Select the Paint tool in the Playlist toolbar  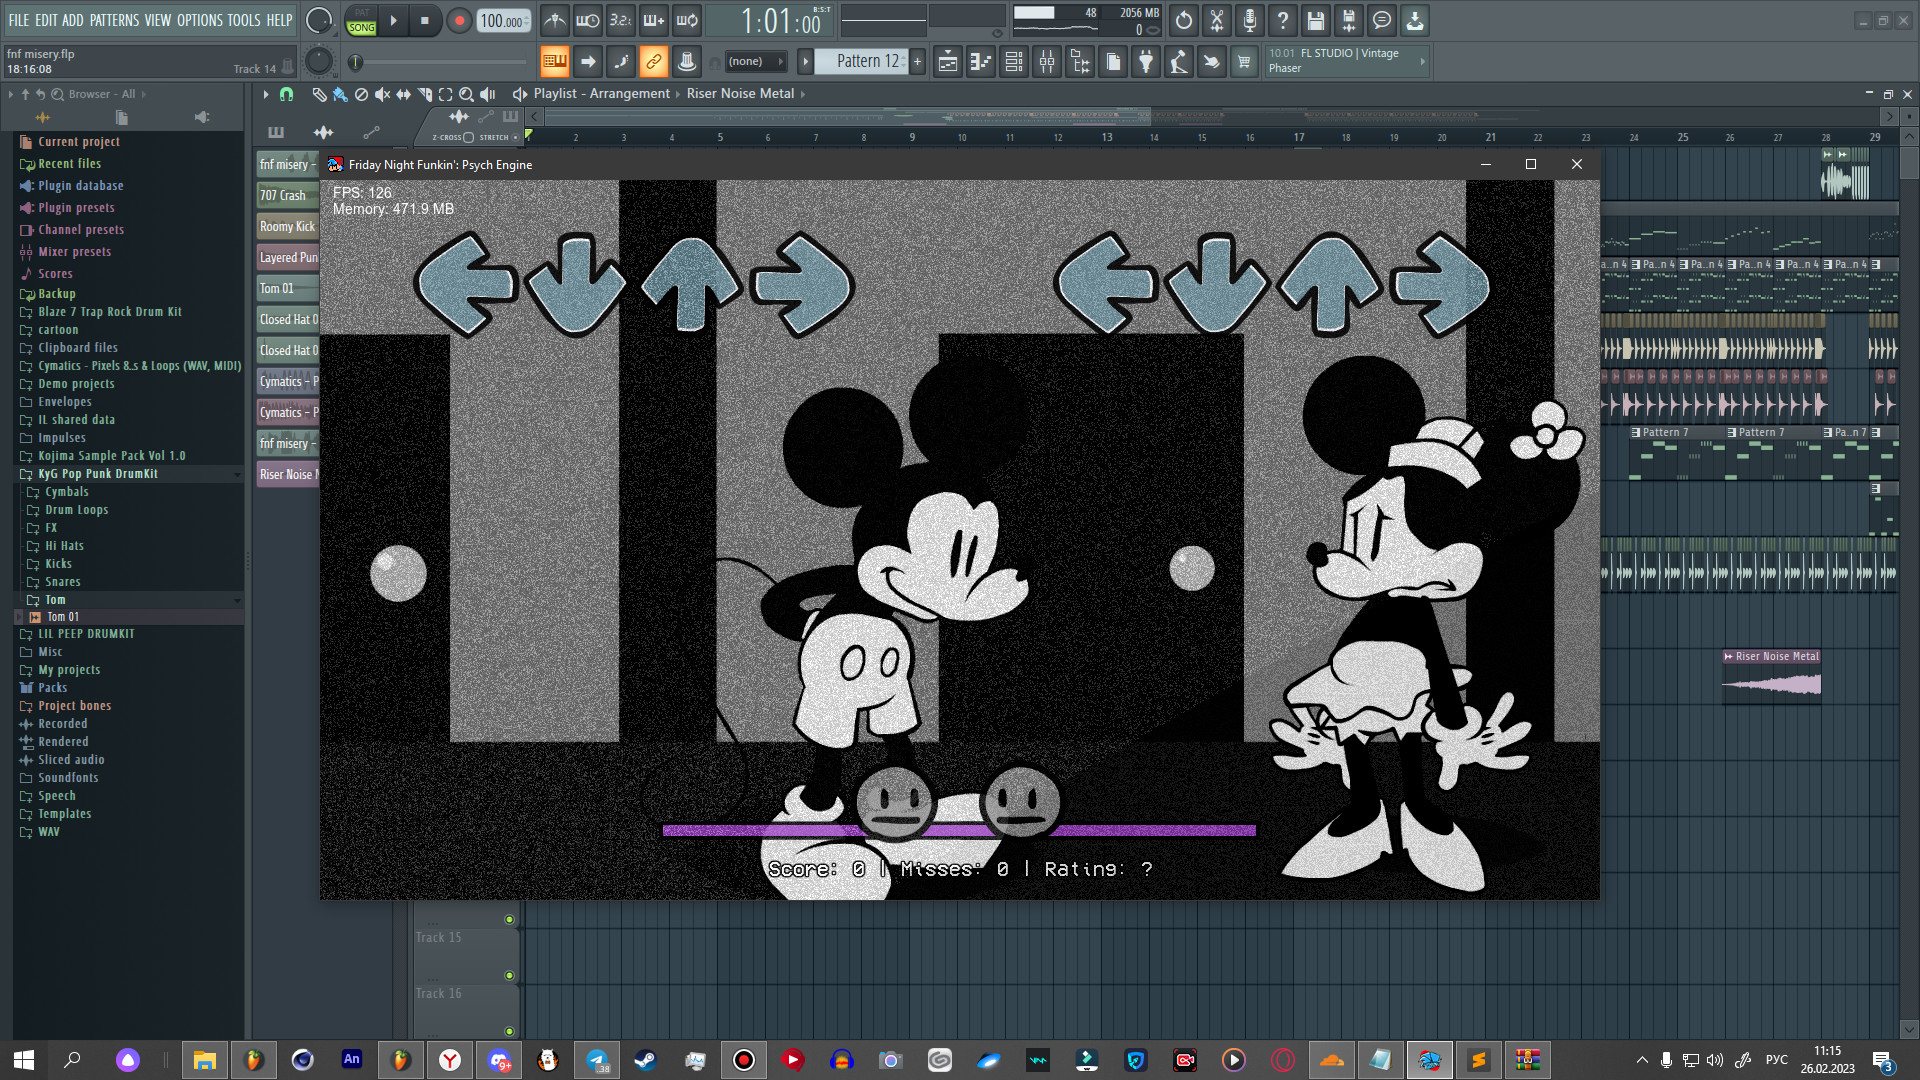(340, 94)
